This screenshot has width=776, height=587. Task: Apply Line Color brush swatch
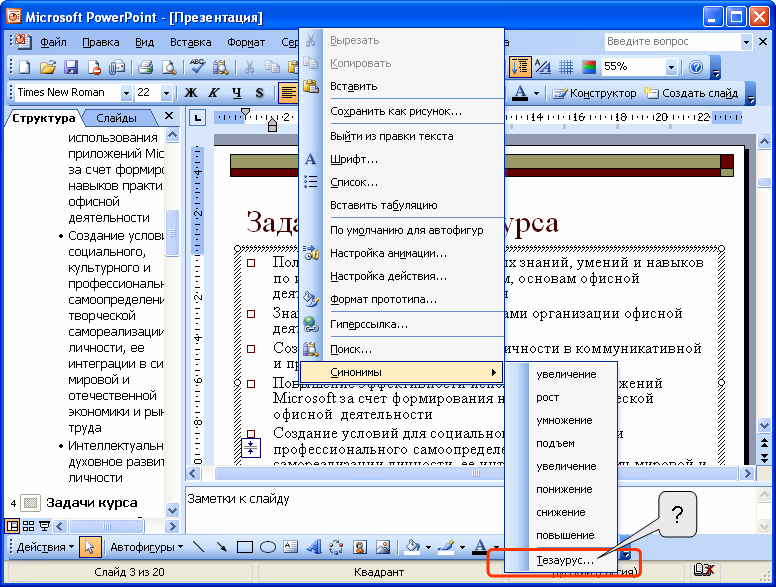tap(447, 547)
